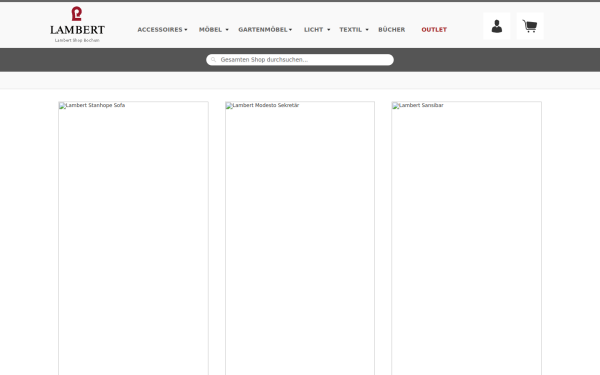The width and height of the screenshot is (600, 375).
Task: Open the shopping cart icon
Action: pos(530,26)
